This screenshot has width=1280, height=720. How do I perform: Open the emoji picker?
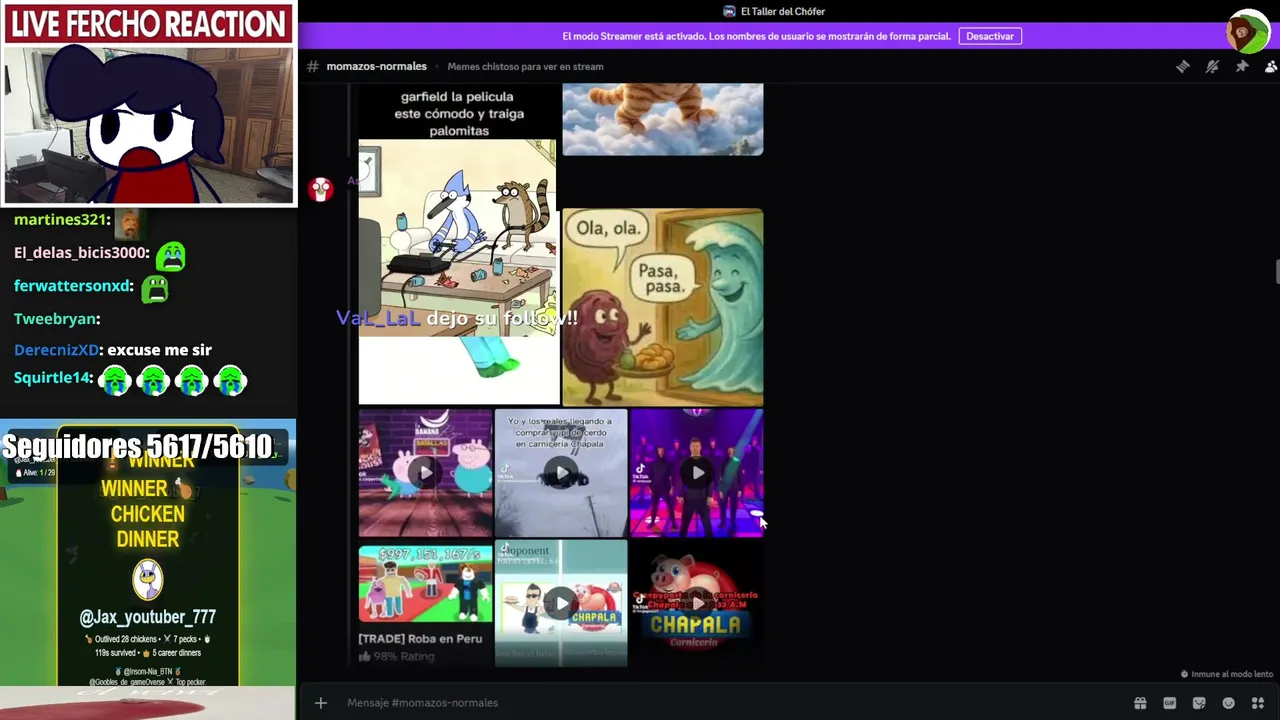click(x=1229, y=703)
